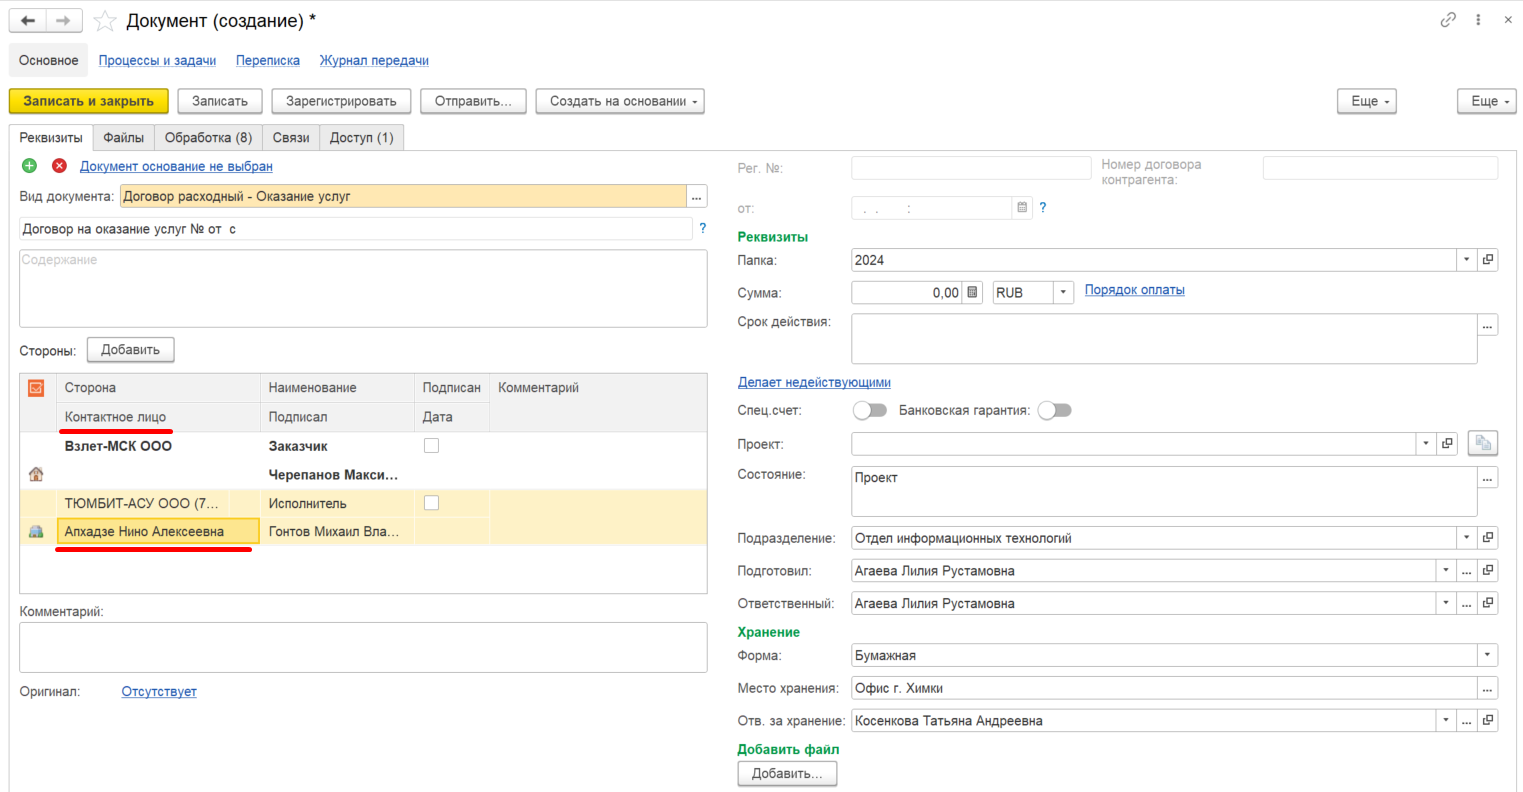1523x792 pixels.
Task: Copy link using the chain icon
Action: click(1447, 20)
